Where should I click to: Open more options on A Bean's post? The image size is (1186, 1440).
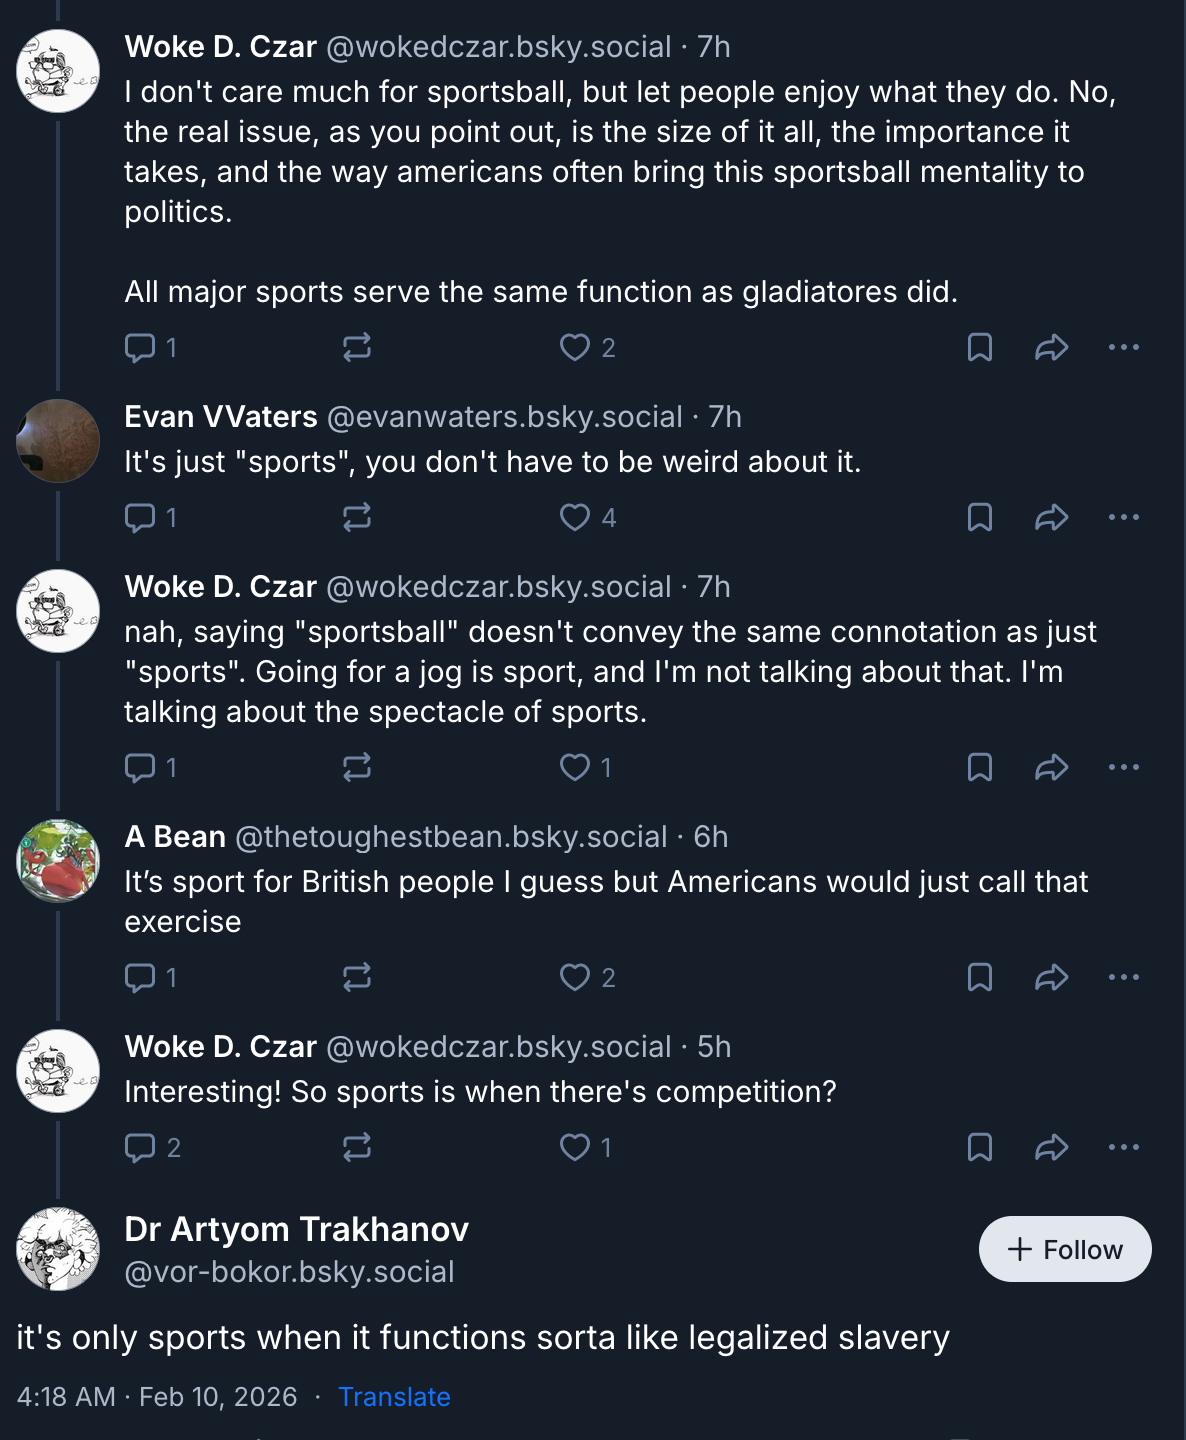coord(1123,977)
